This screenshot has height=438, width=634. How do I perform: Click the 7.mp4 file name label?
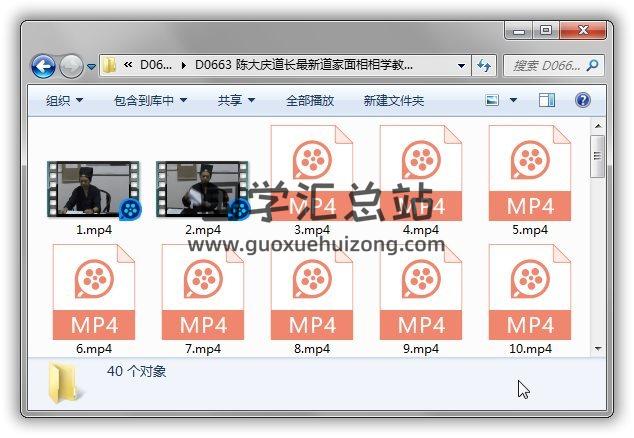[203, 349]
